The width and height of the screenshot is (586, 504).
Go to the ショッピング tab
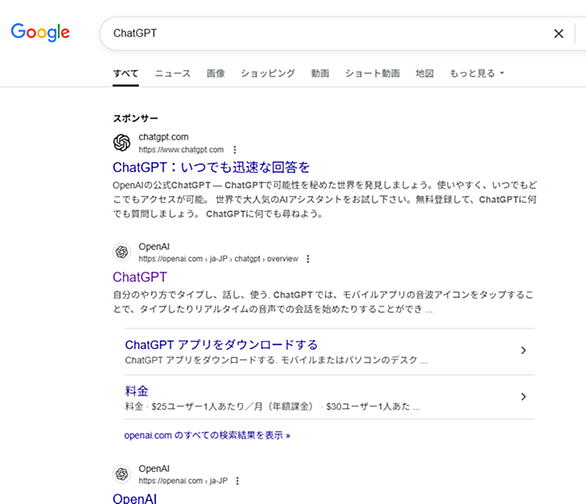tap(268, 73)
